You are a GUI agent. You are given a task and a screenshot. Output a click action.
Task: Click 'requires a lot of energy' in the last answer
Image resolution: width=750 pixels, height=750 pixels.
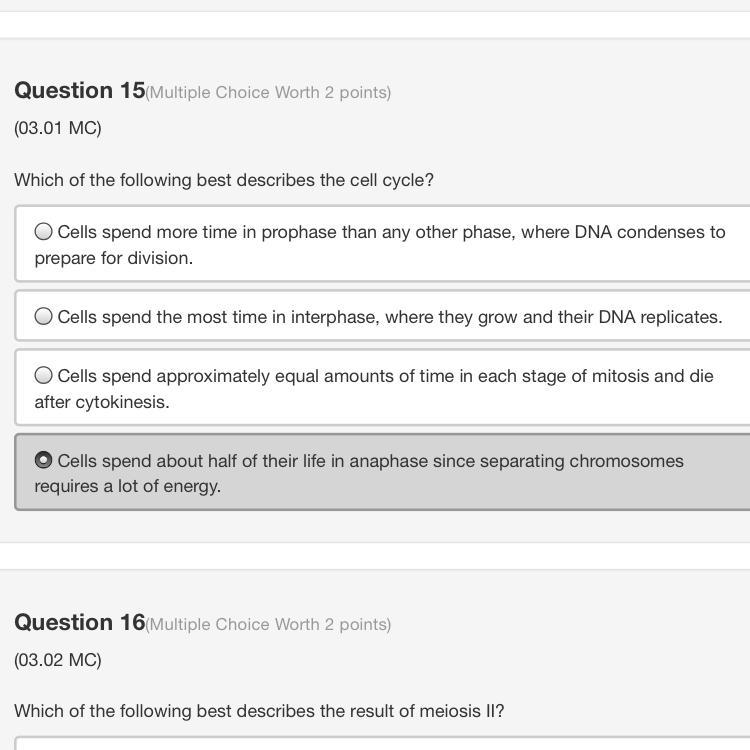pos(127,487)
